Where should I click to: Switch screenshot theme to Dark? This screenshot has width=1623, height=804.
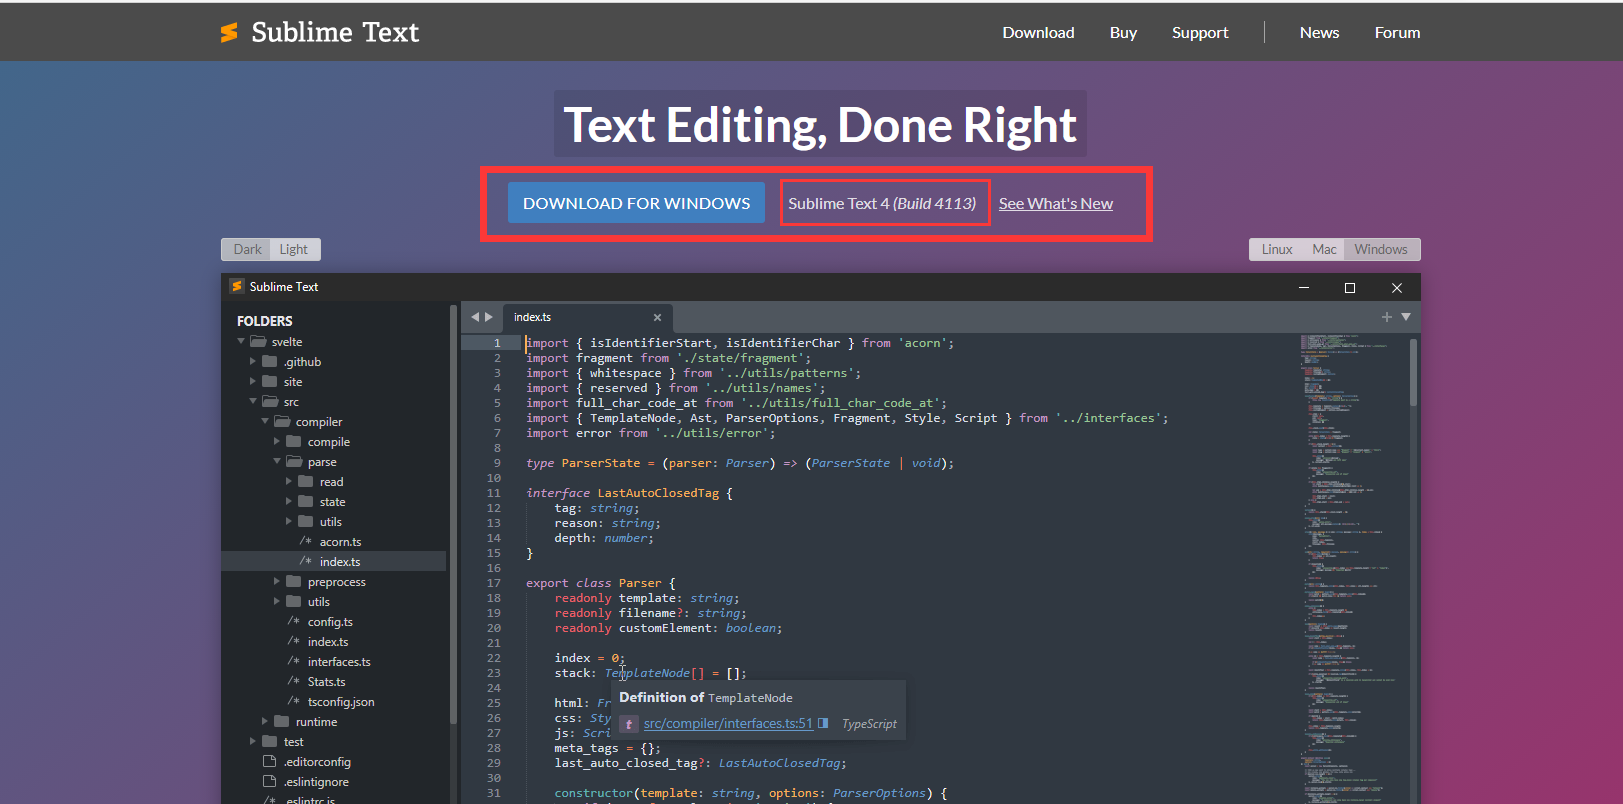247,249
